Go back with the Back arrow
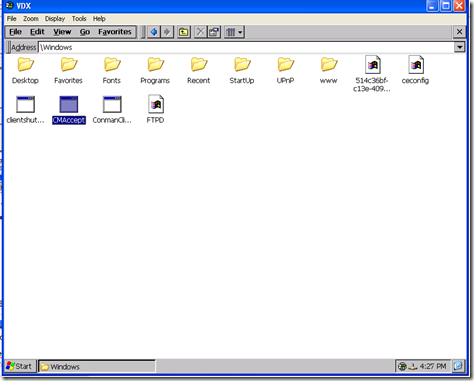The height and width of the screenshot is (381, 474). click(154, 32)
